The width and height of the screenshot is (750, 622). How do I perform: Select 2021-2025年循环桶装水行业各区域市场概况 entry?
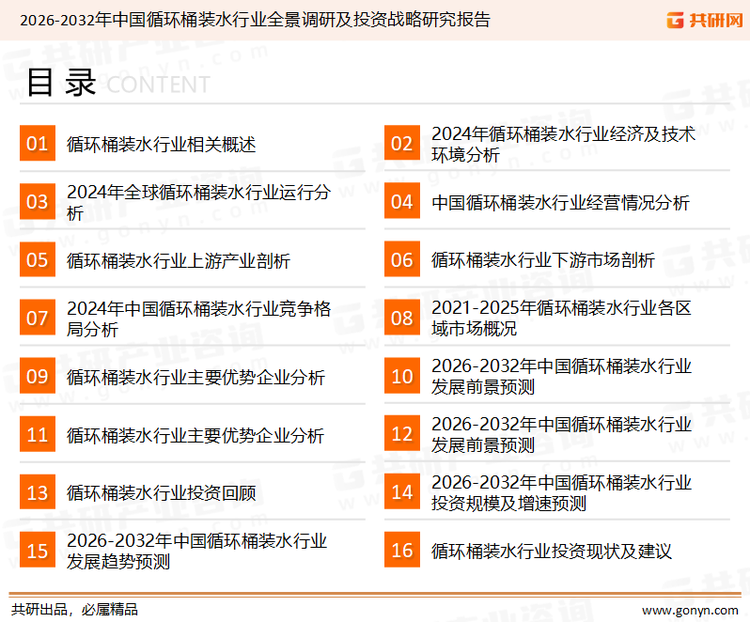(x=562, y=318)
